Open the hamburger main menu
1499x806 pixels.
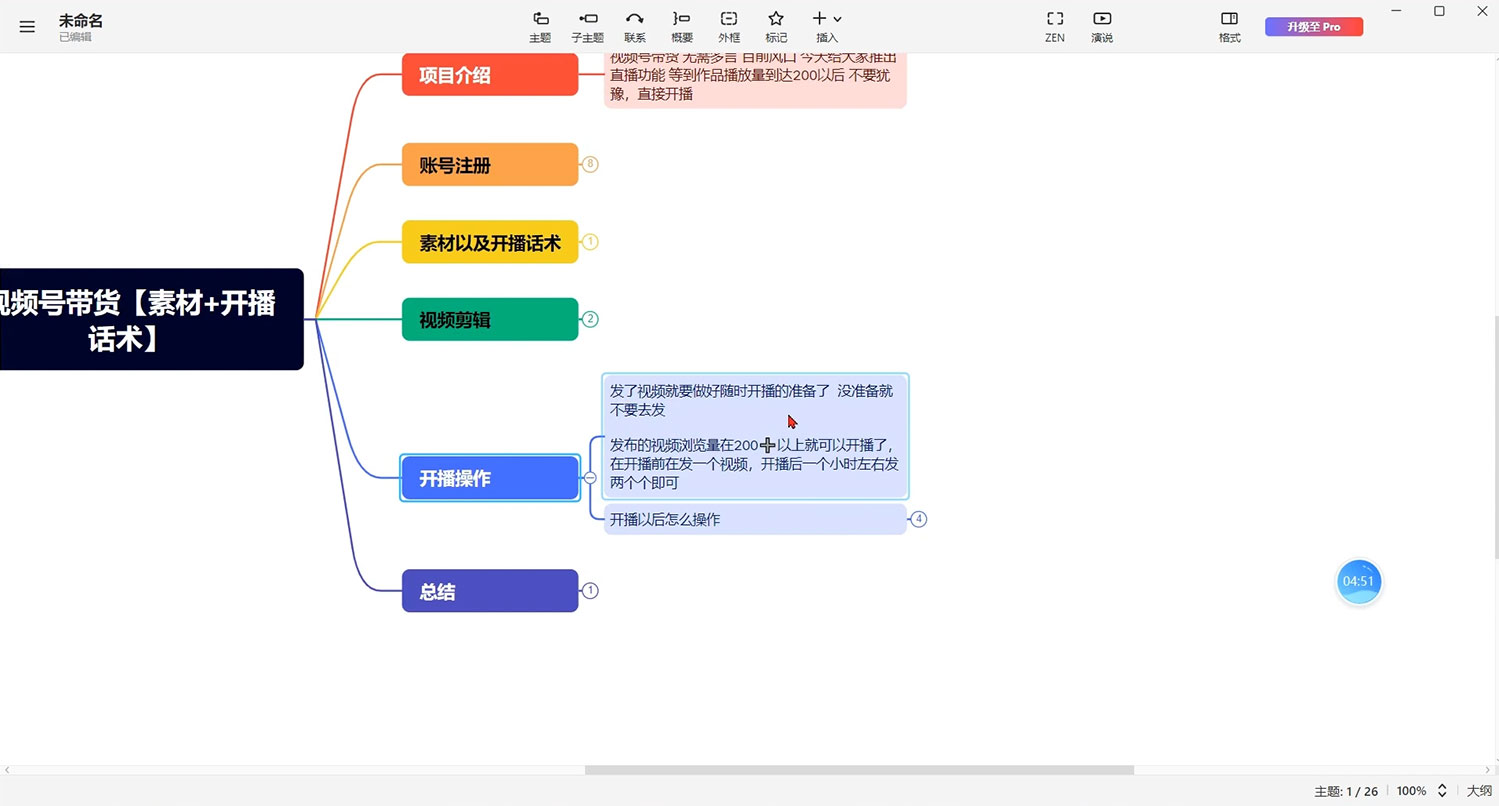(x=27, y=27)
